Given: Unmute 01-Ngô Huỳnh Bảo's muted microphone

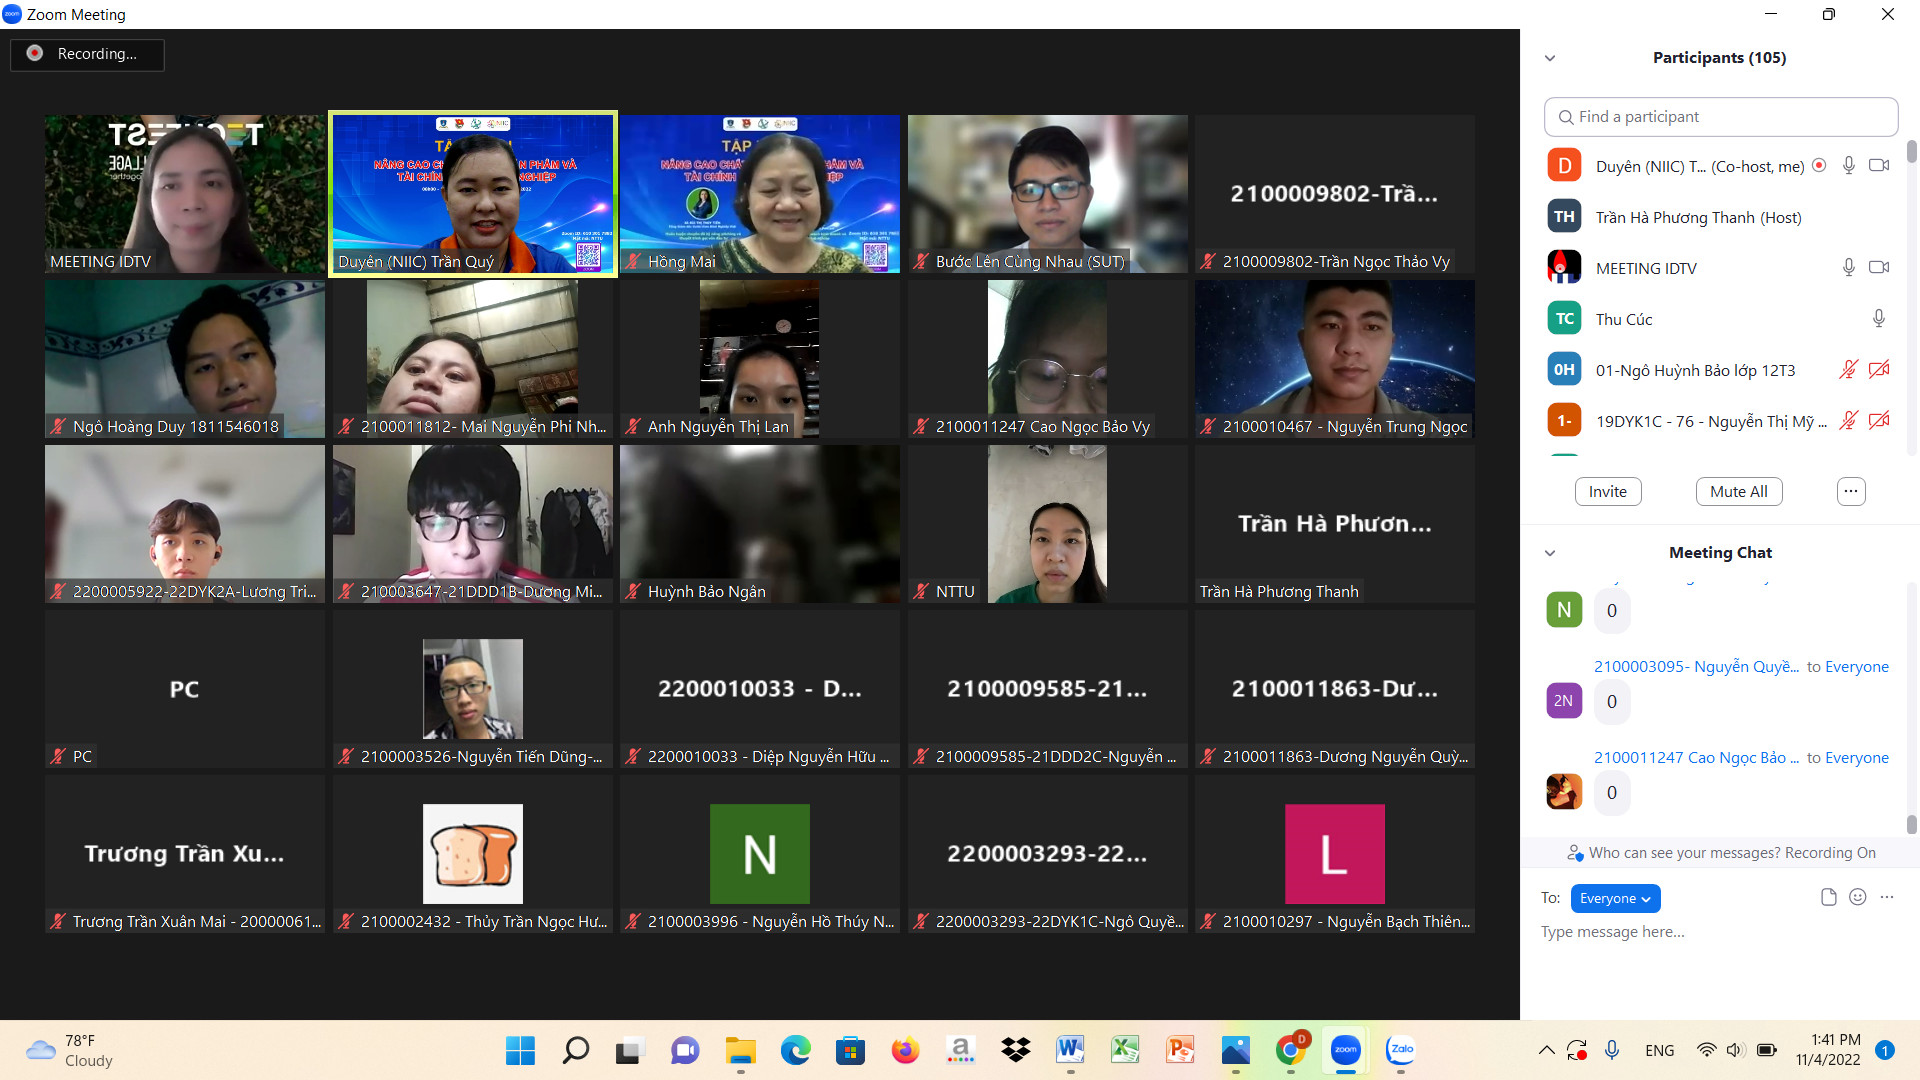Looking at the screenshot, I should click(1848, 369).
